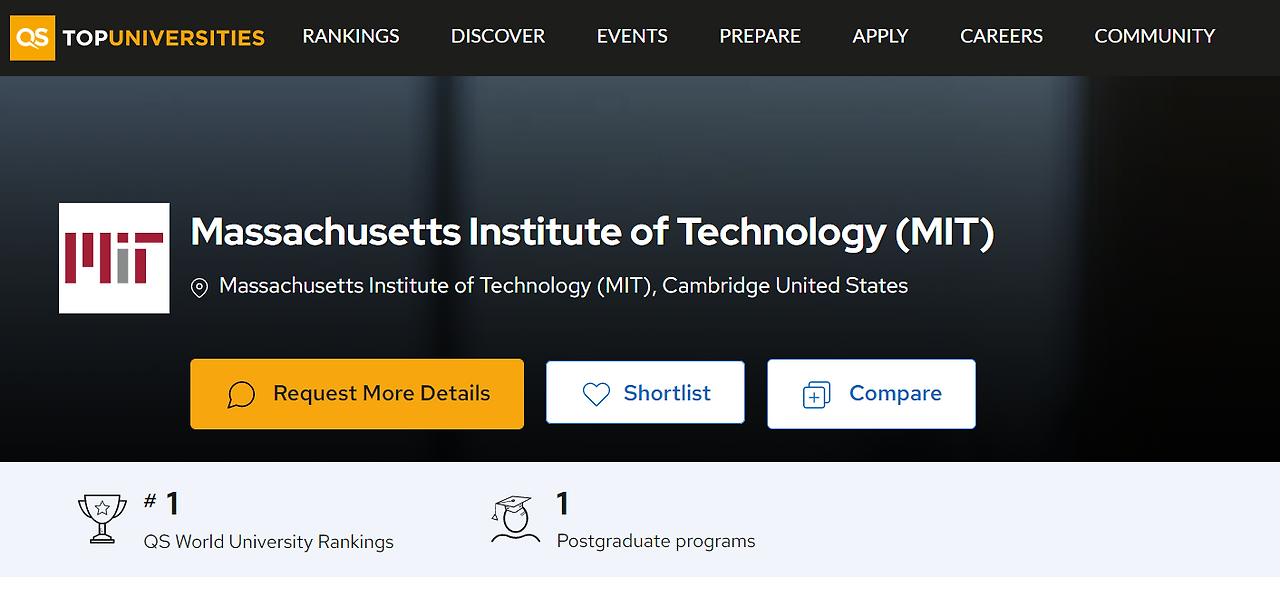Viewport: 1280px width, 606px height.
Task: Click the compare plus icon
Action: [817, 395]
